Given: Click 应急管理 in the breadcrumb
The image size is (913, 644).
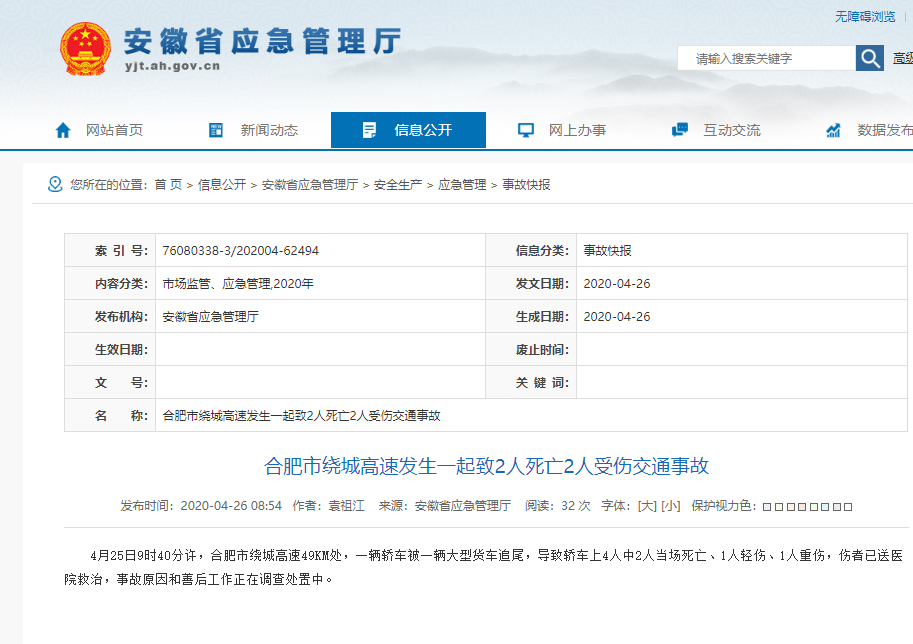Looking at the screenshot, I should 462,185.
